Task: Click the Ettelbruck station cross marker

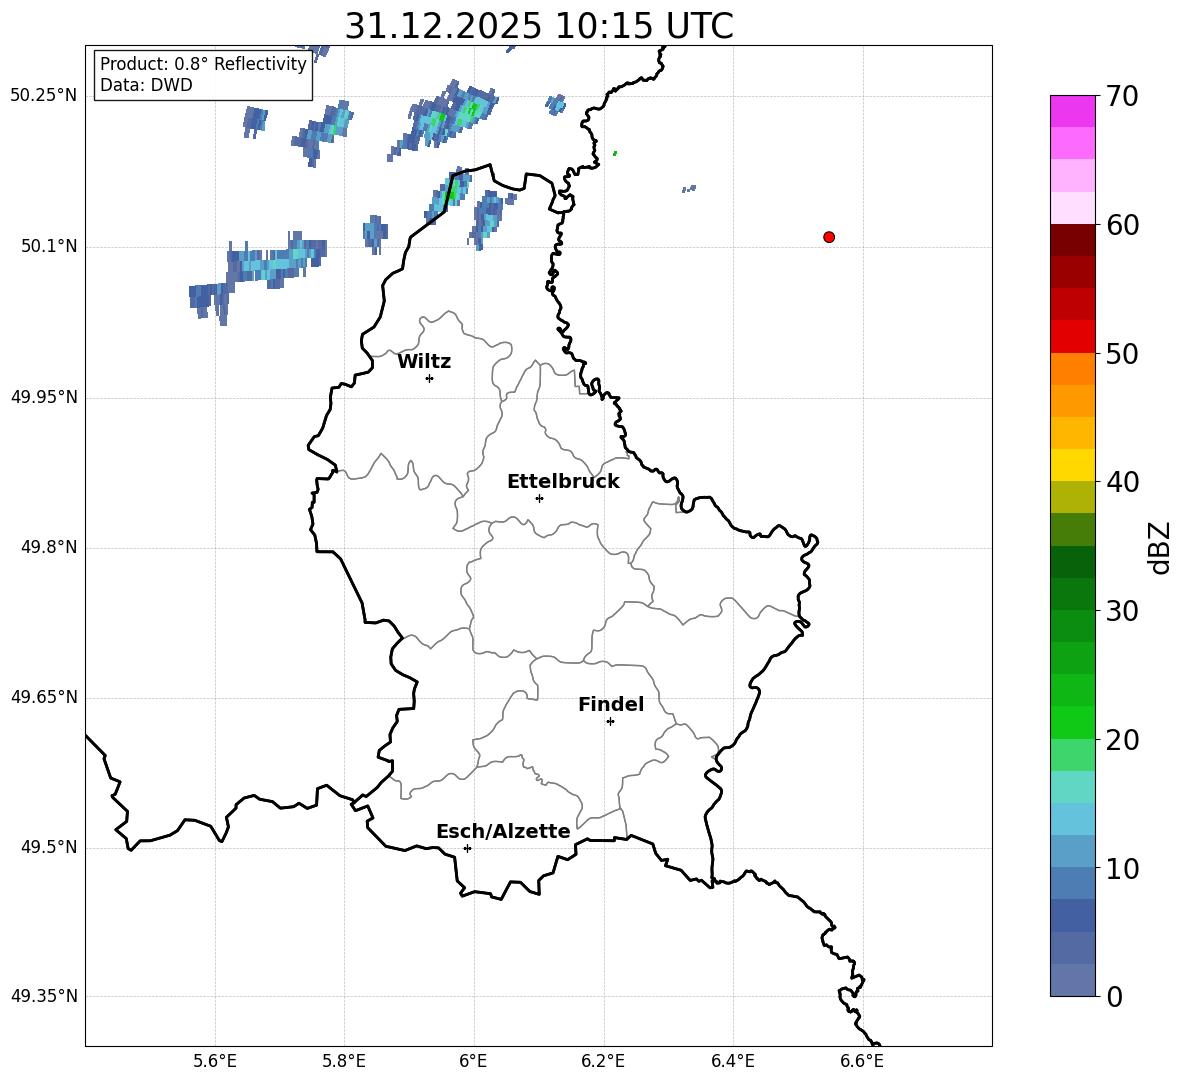Action: pos(539,498)
